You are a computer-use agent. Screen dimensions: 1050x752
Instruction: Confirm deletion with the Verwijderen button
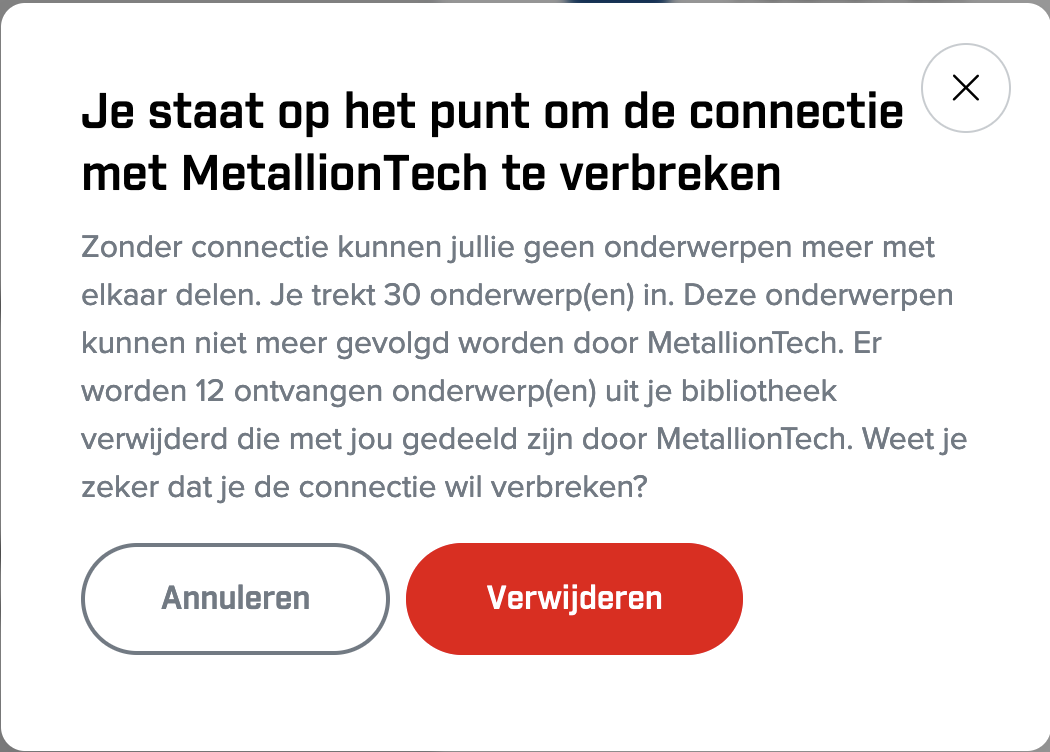pyautogui.click(x=573, y=598)
